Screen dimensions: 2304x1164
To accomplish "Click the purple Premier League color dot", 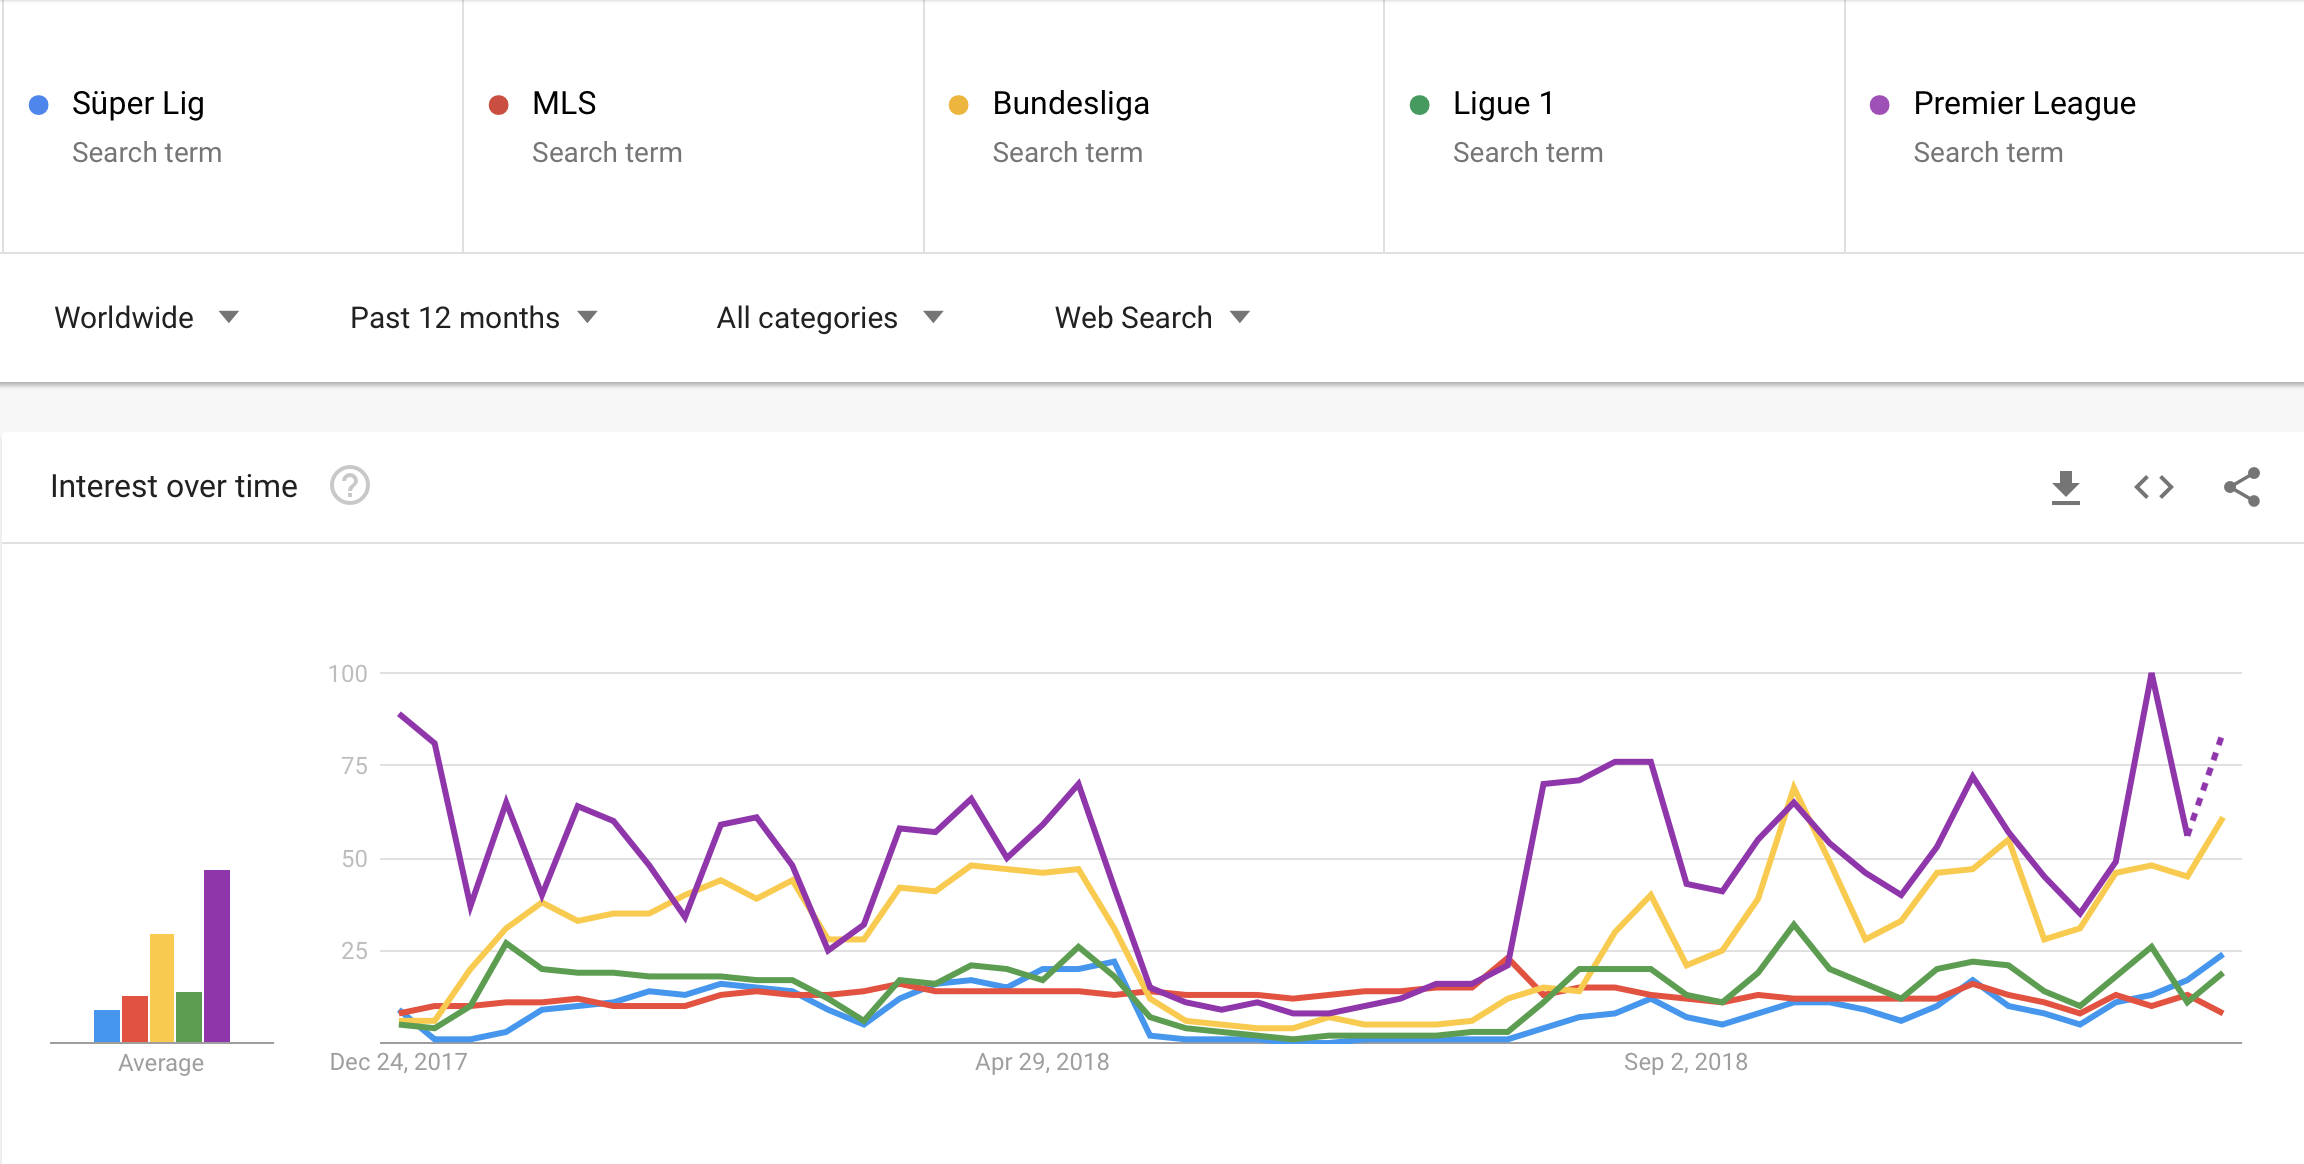I will 1880,105.
